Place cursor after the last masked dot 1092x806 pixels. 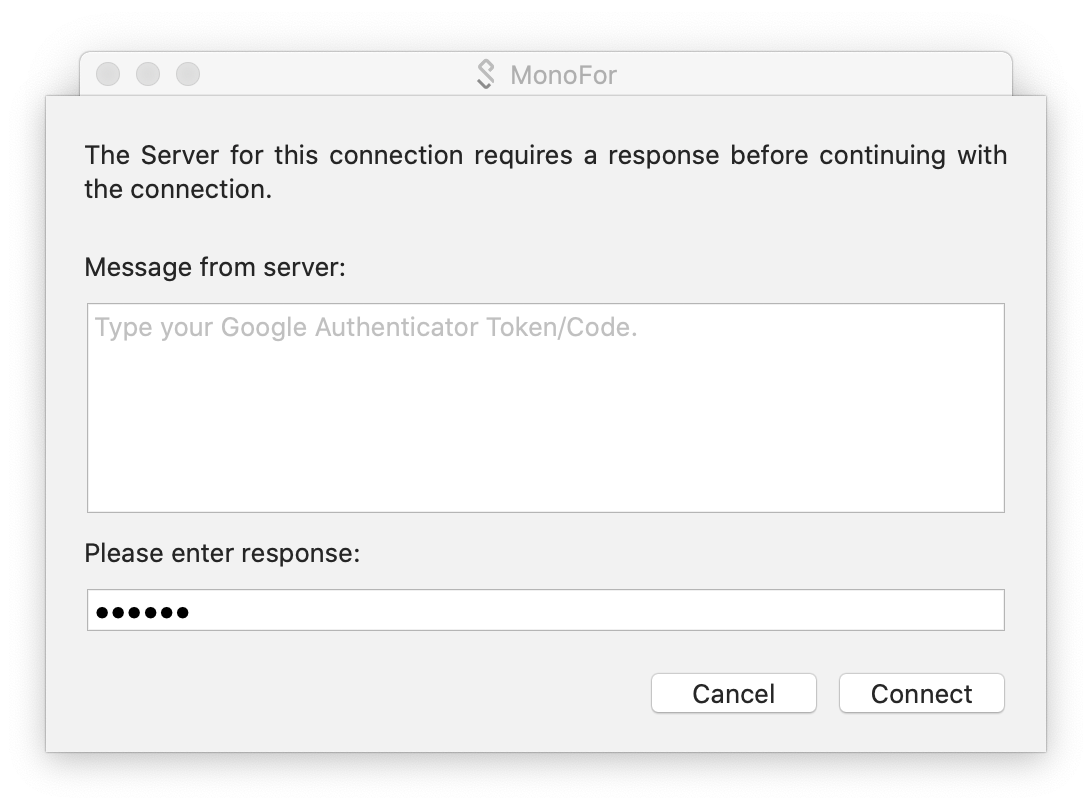point(191,611)
